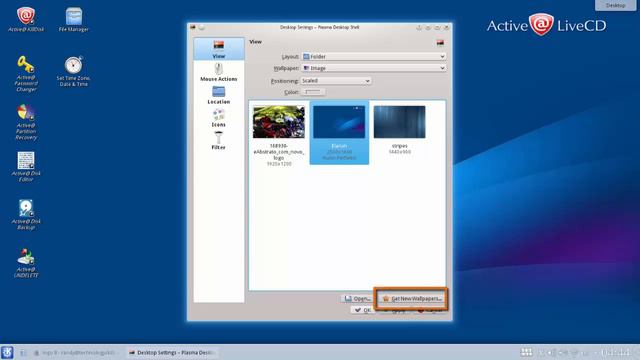The image size is (640, 360).
Task: Click the Open... button
Action: [x=357, y=299]
